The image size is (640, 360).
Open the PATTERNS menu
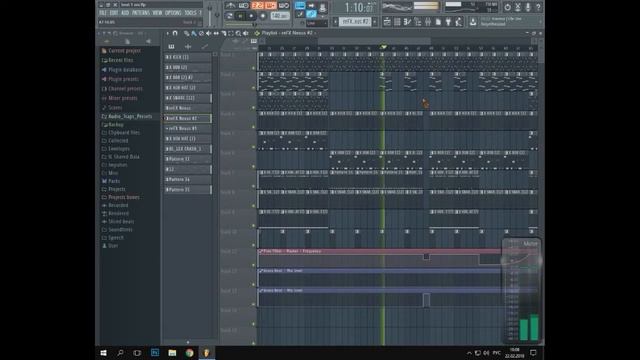click(141, 13)
